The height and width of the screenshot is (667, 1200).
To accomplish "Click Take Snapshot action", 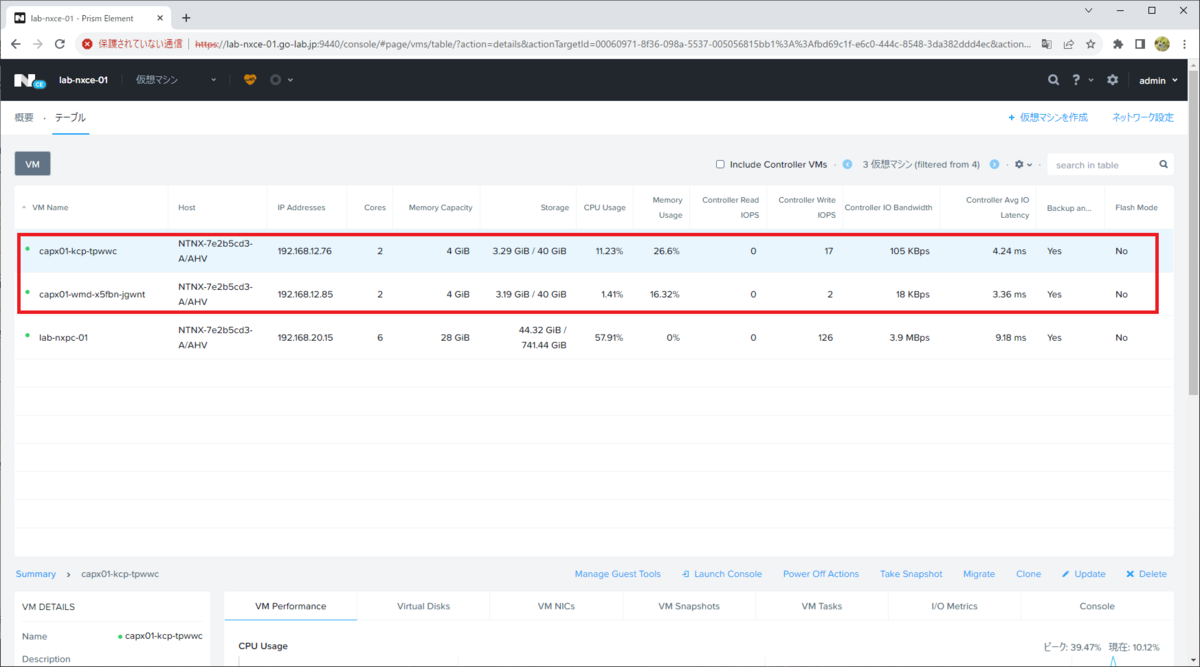I will pos(911,574).
